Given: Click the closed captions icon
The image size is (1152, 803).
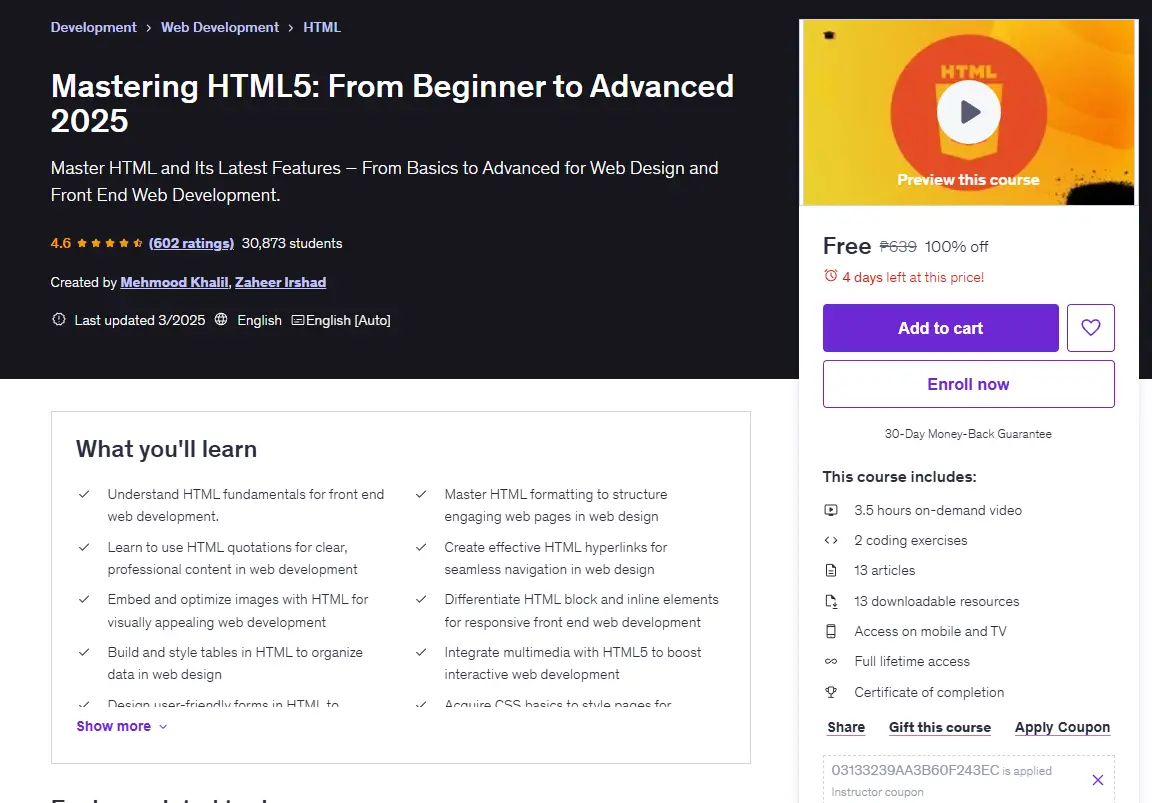Looking at the screenshot, I should [298, 320].
